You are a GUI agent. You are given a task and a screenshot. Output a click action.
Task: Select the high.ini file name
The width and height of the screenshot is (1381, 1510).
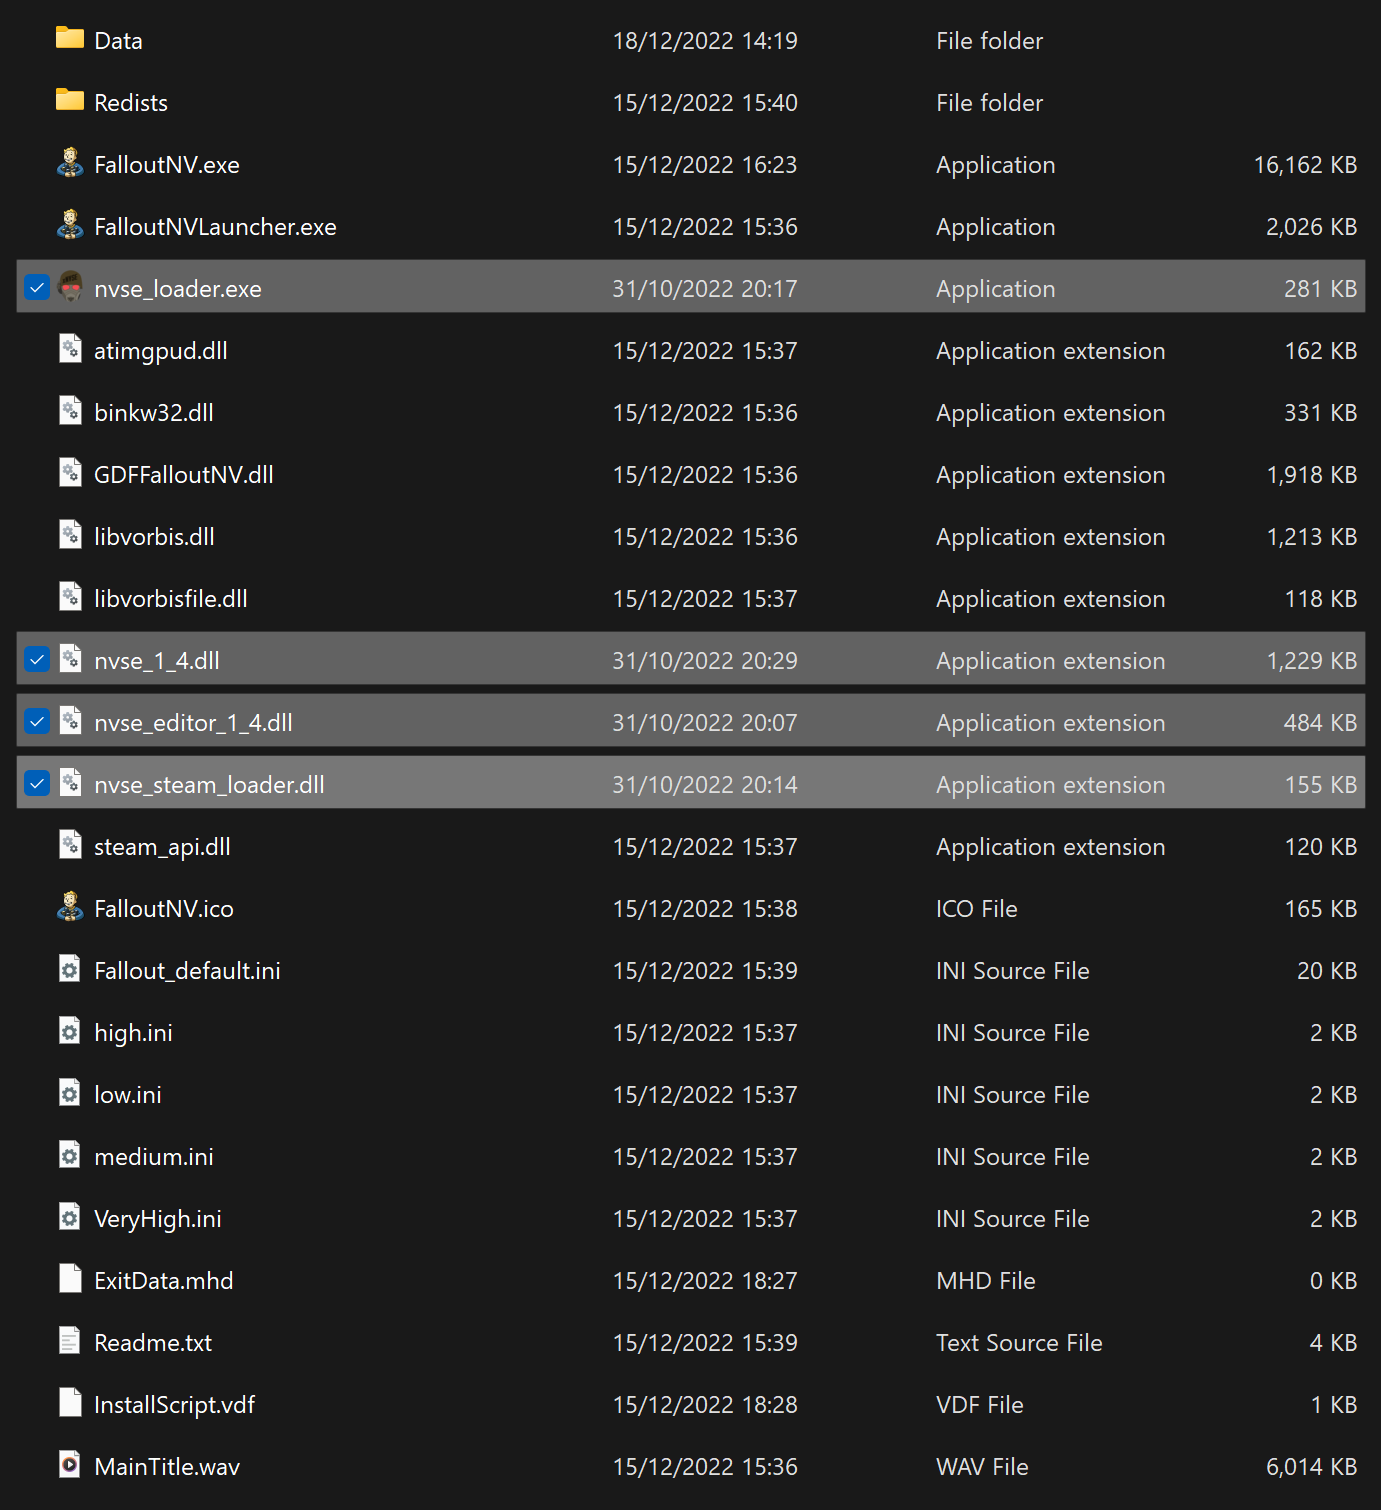pos(133,1033)
